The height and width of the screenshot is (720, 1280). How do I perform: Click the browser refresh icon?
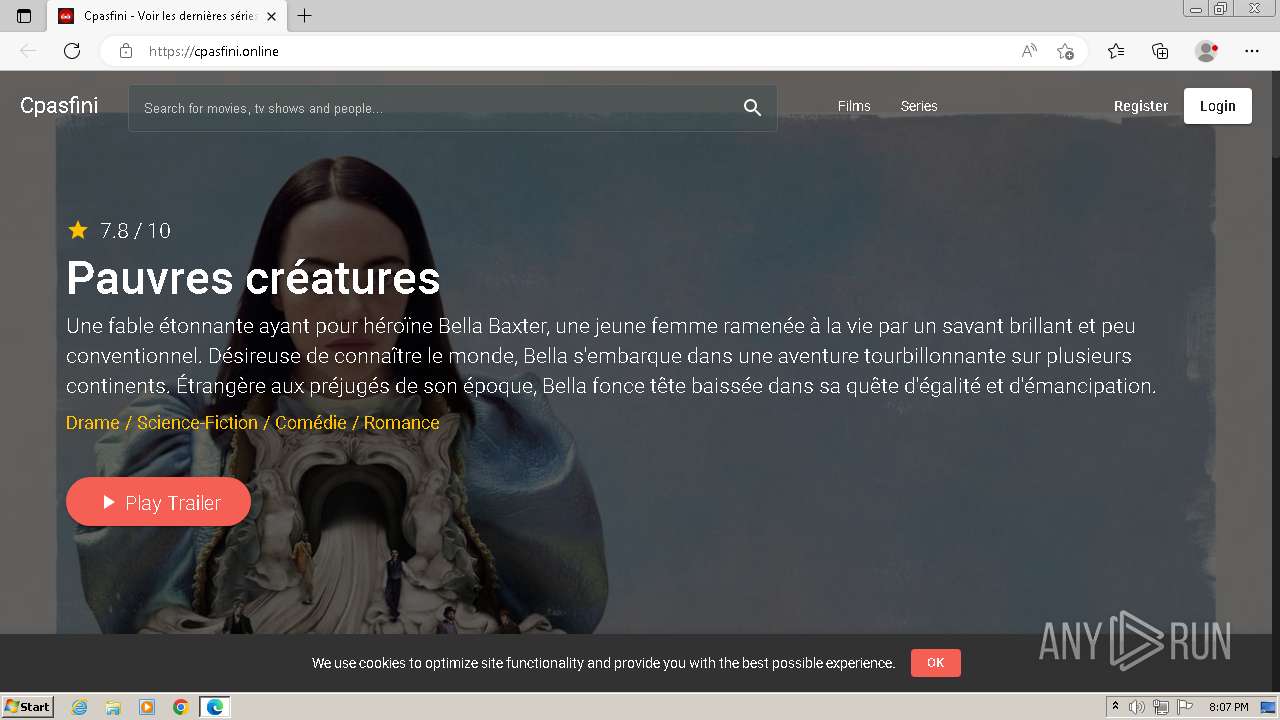72,51
